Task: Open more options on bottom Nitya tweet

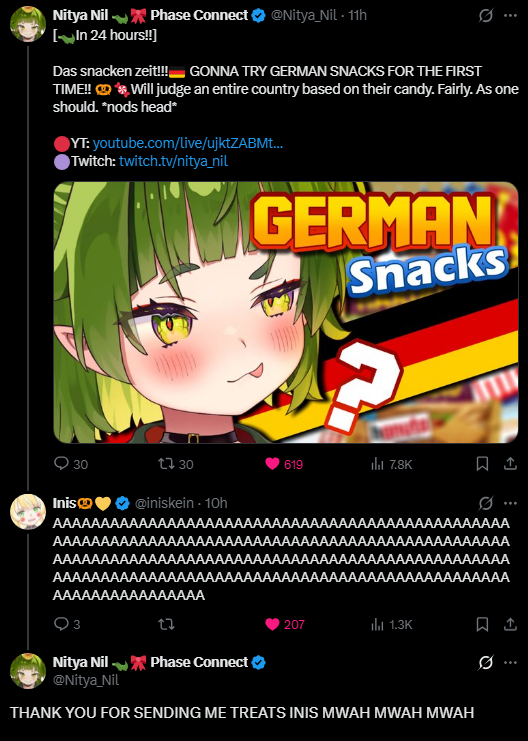Action: [x=511, y=663]
